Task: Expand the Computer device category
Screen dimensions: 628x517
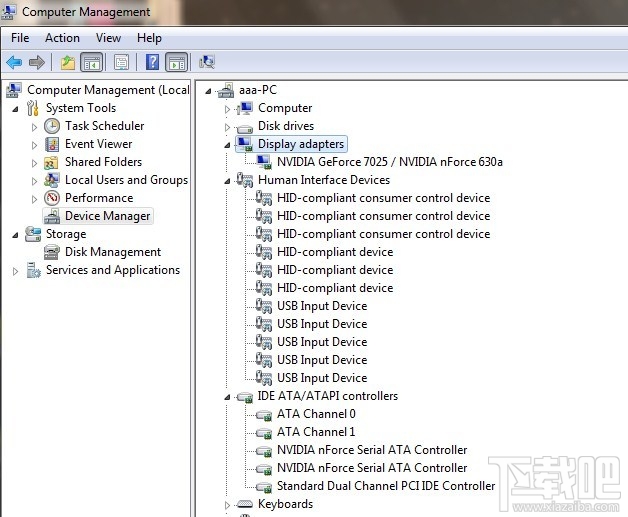Action: point(227,109)
